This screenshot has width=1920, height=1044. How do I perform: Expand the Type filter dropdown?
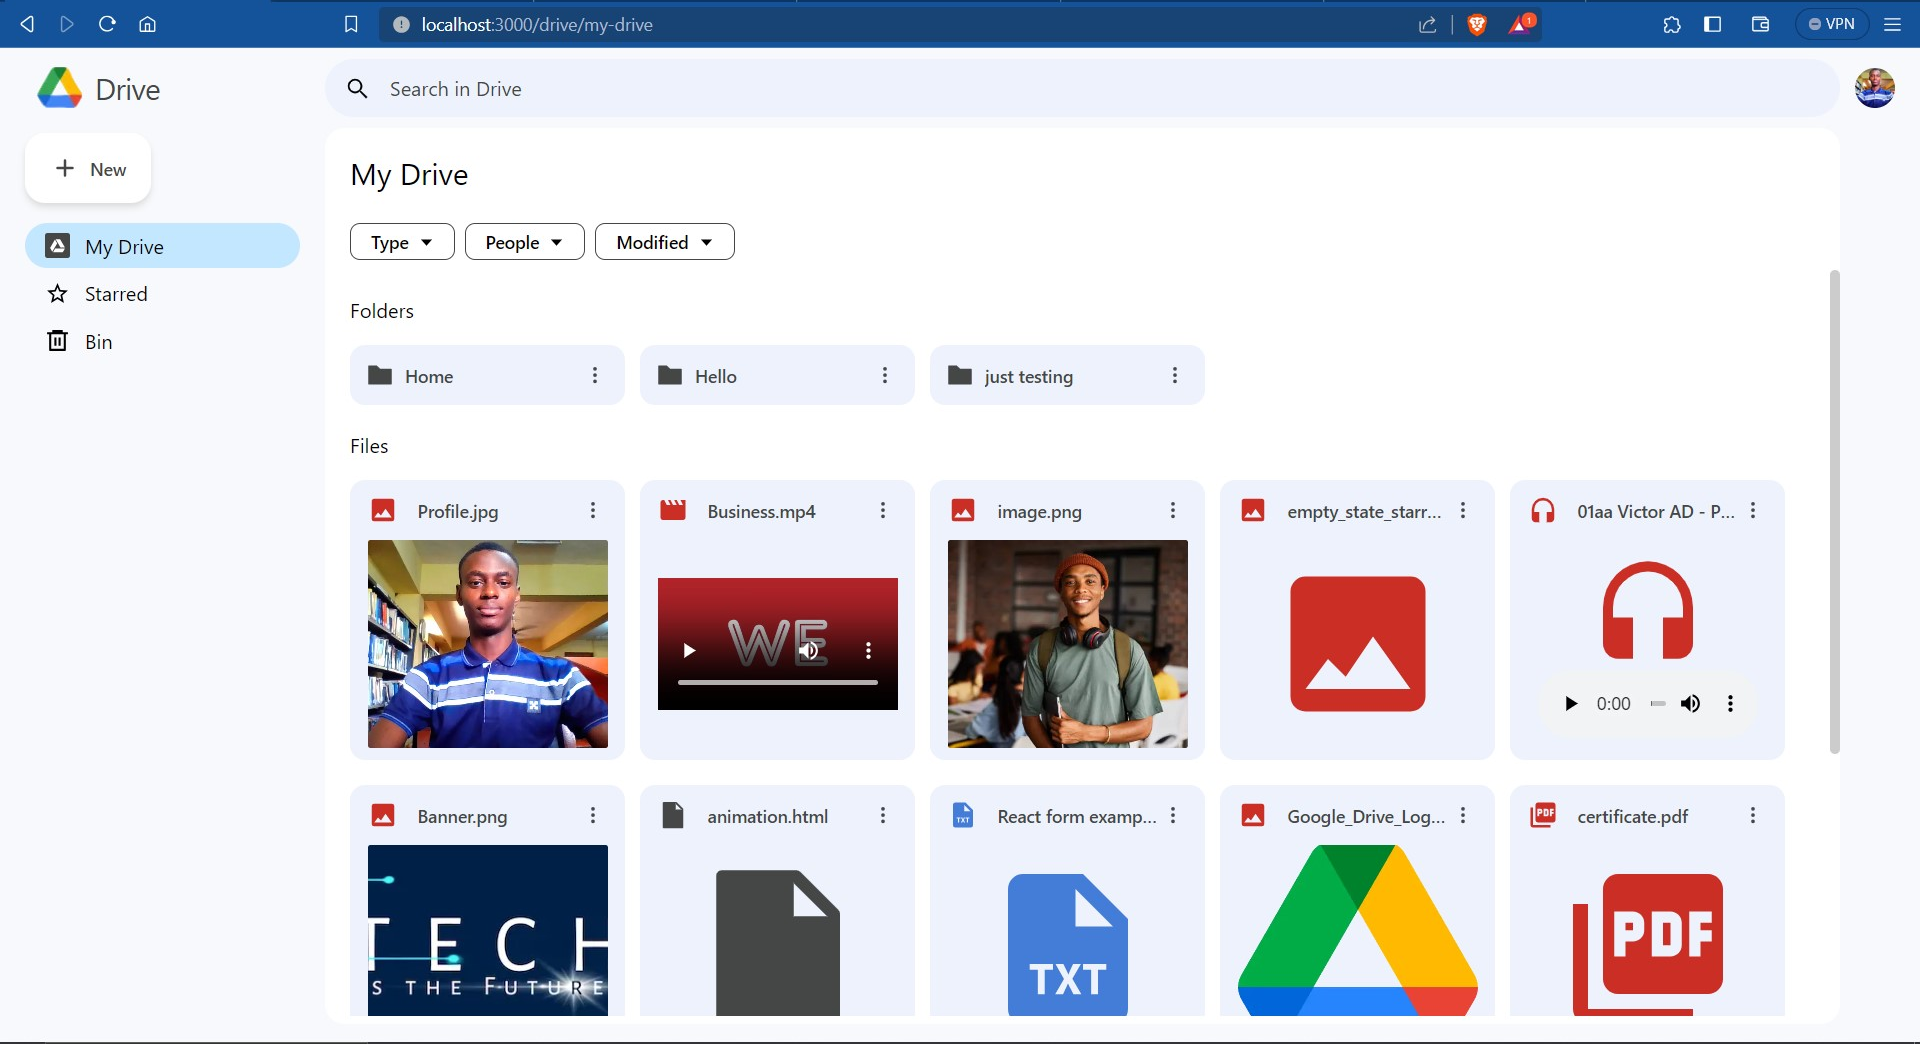402,242
